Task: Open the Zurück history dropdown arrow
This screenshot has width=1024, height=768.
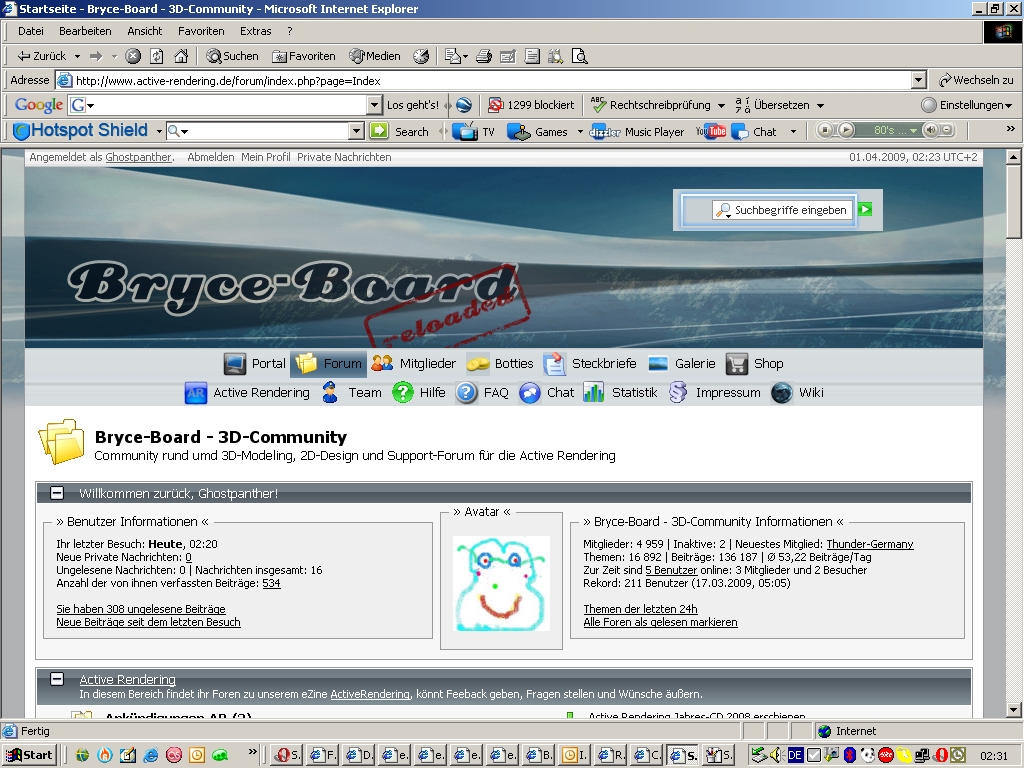Action: click(77, 56)
